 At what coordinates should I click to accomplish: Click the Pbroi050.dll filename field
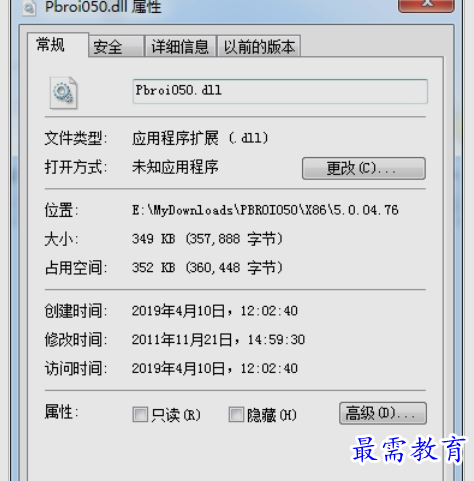coord(280,91)
